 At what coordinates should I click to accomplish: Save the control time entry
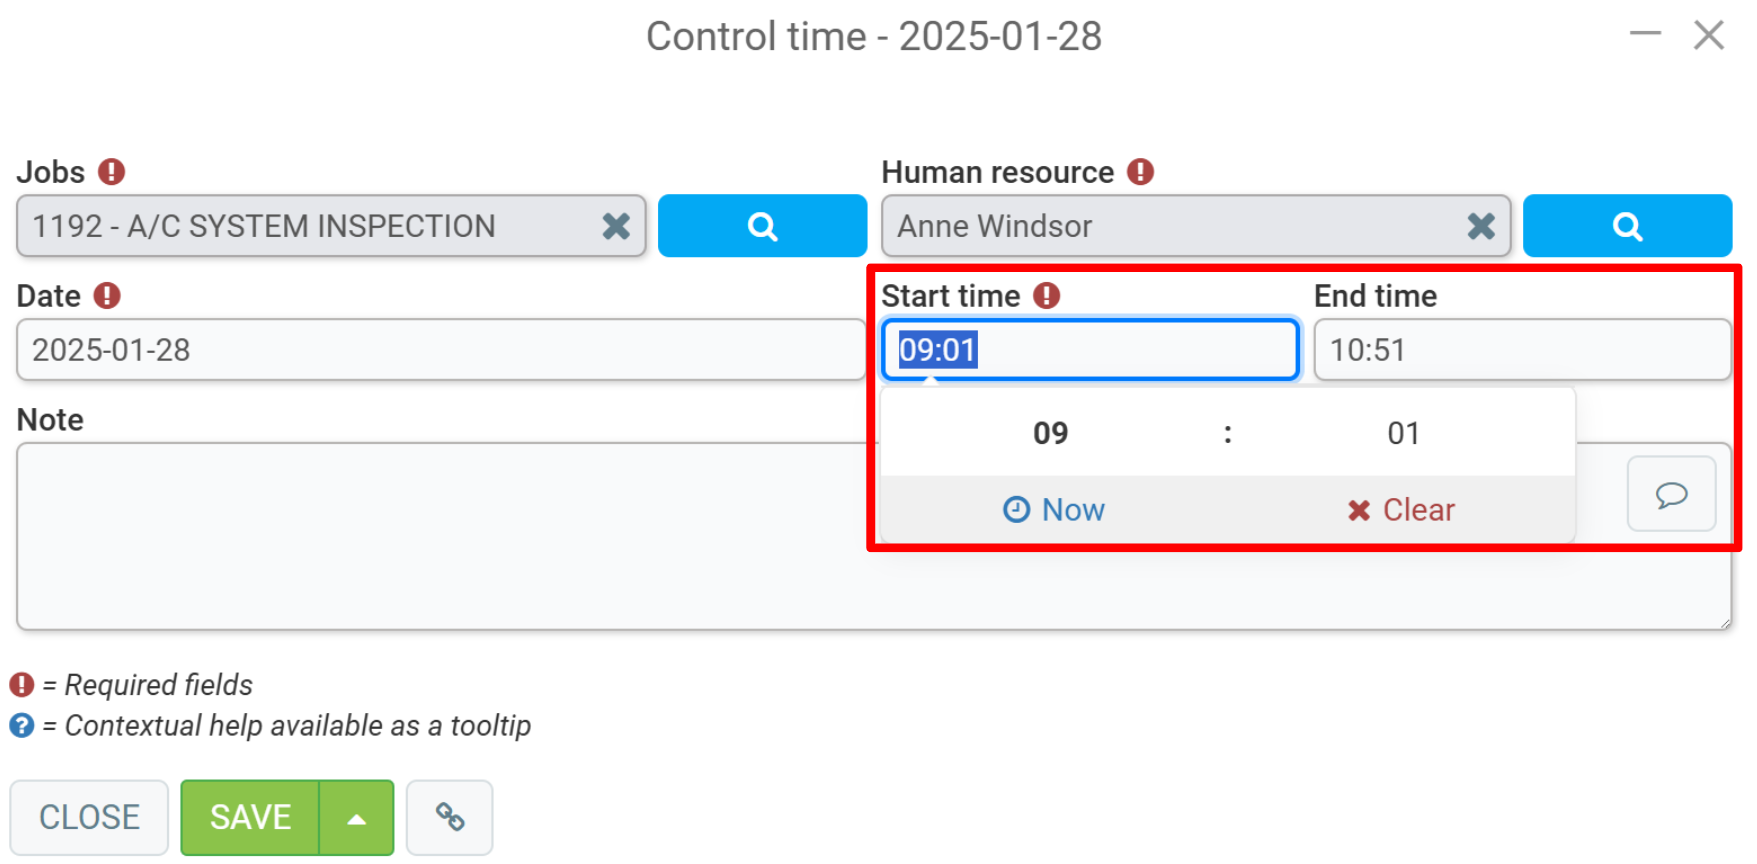click(x=250, y=818)
